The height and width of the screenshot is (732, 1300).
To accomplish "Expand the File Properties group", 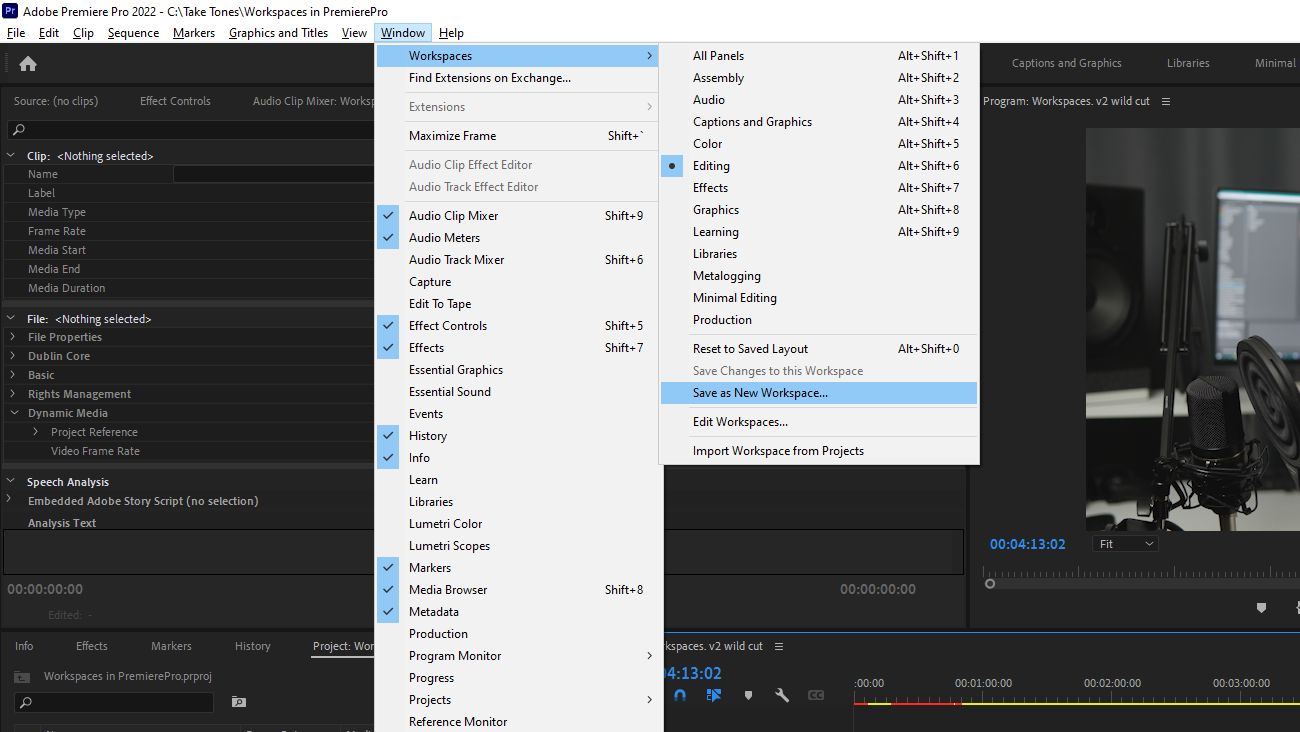I will click(13, 337).
